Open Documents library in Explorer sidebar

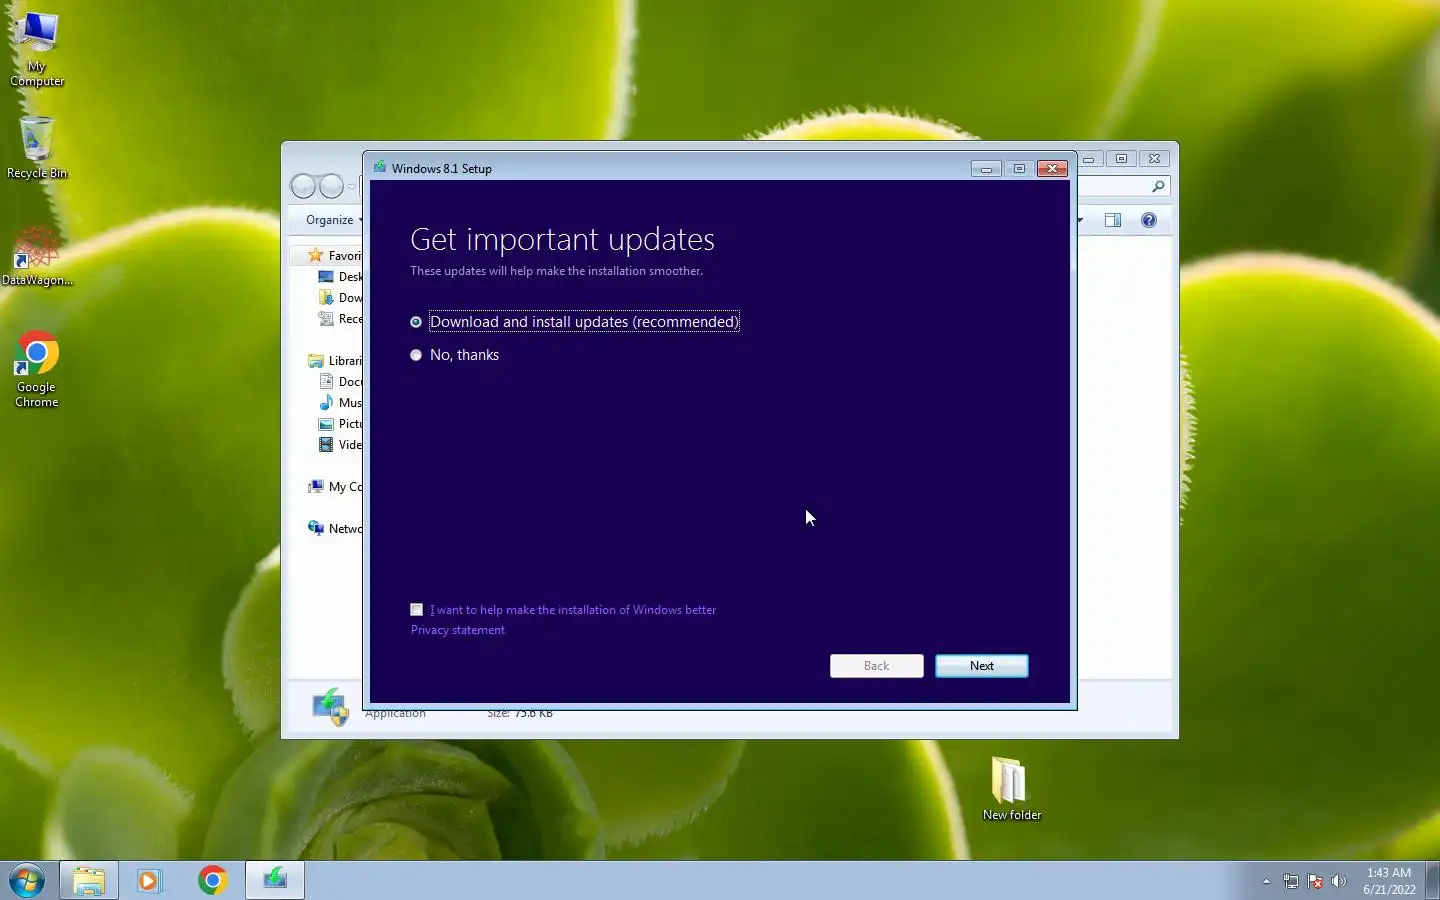click(x=340, y=382)
